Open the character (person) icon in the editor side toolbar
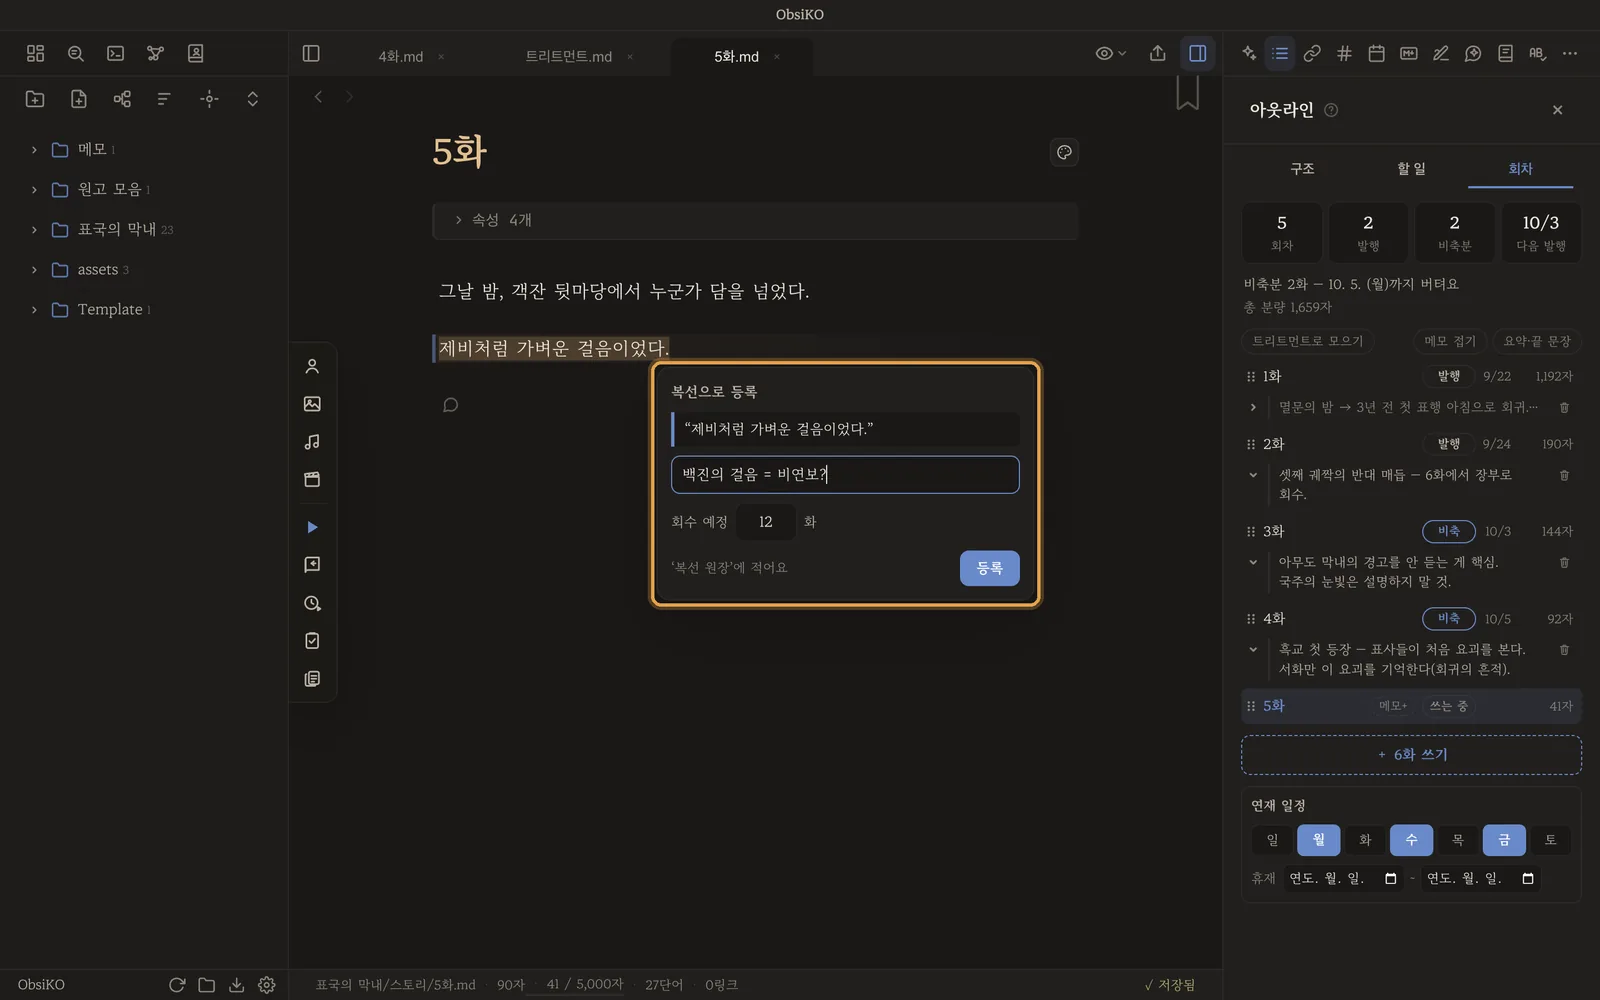Image resolution: width=1600 pixels, height=1000 pixels. [x=312, y=367]
